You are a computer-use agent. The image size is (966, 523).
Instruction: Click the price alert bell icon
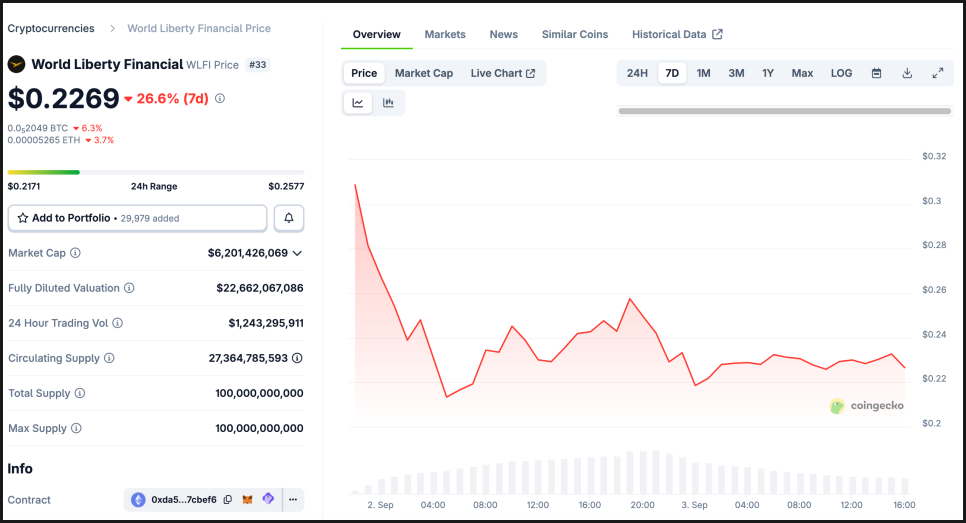coord(289,218)
